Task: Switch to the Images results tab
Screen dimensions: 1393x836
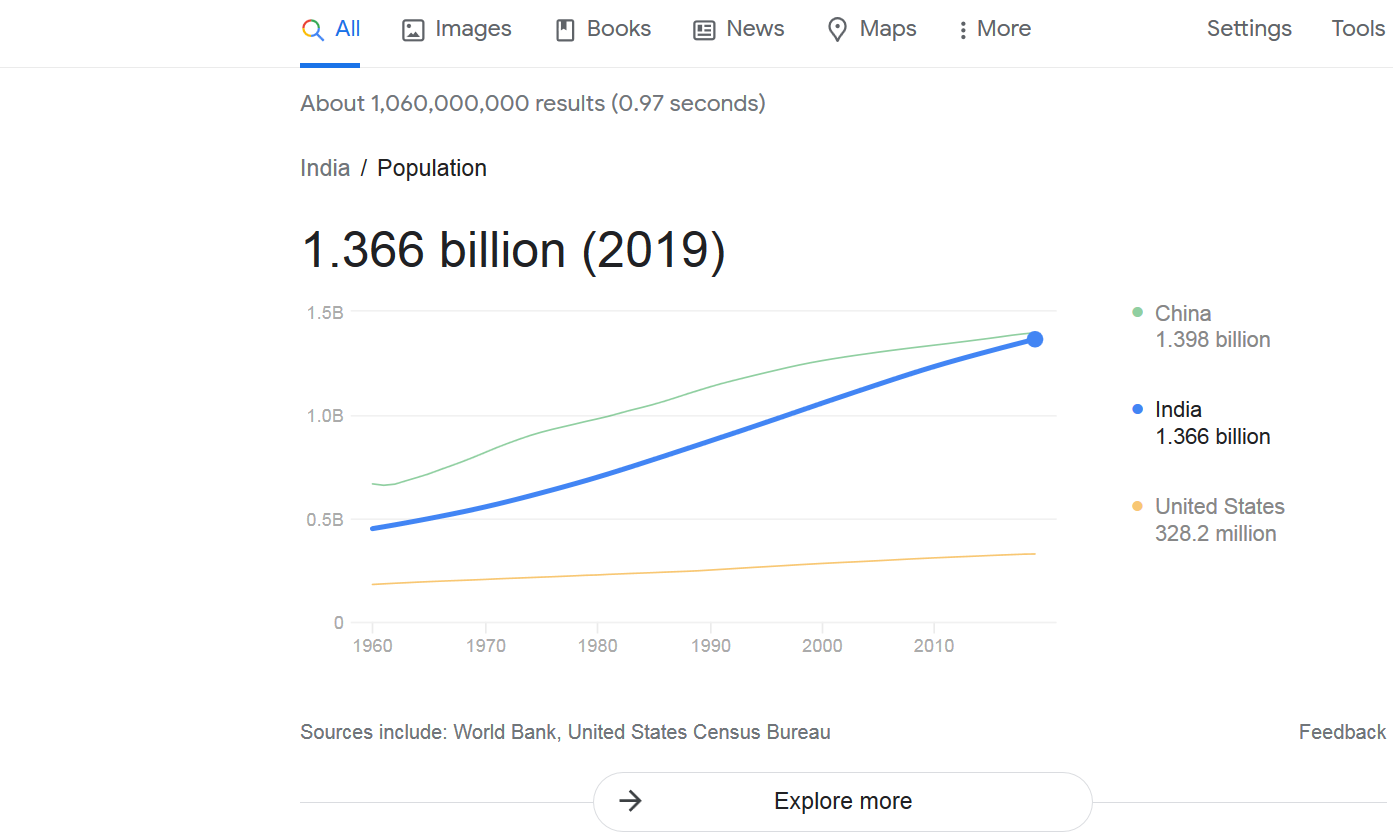Action: coord(457,29)
